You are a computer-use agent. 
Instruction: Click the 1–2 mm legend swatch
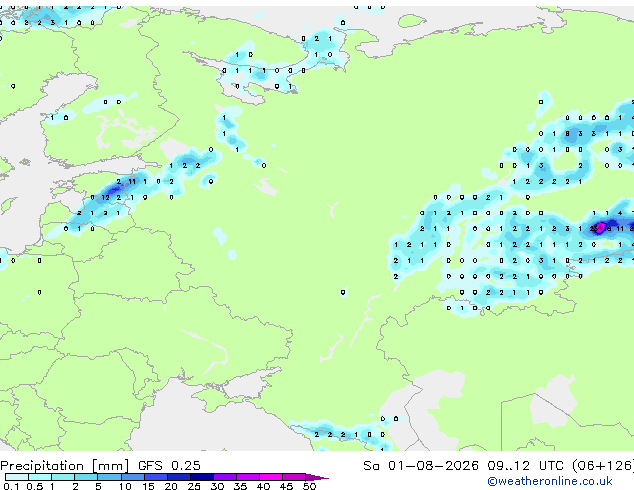pos(63,477)
